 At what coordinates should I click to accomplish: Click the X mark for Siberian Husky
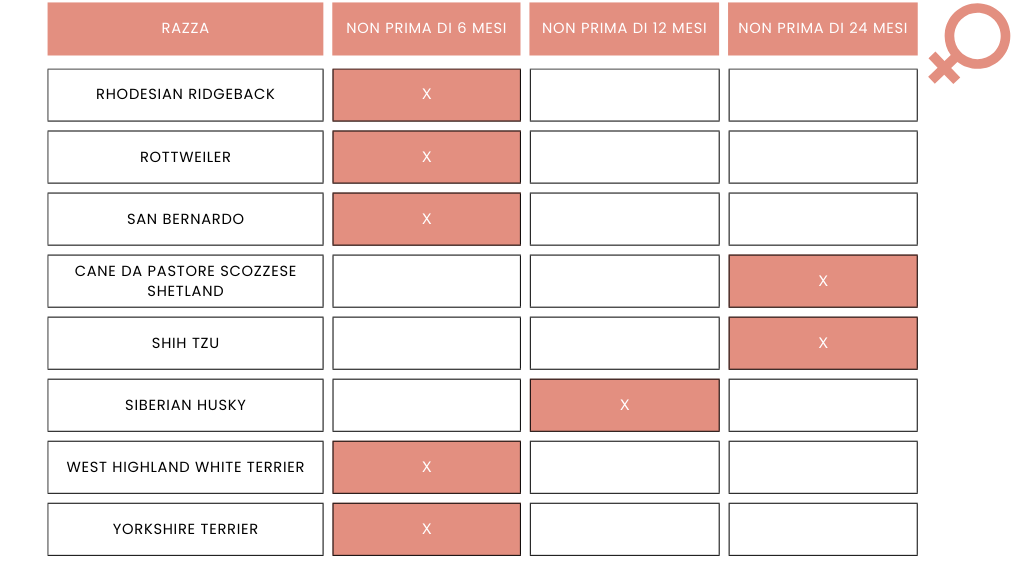[x=624, y=405]
